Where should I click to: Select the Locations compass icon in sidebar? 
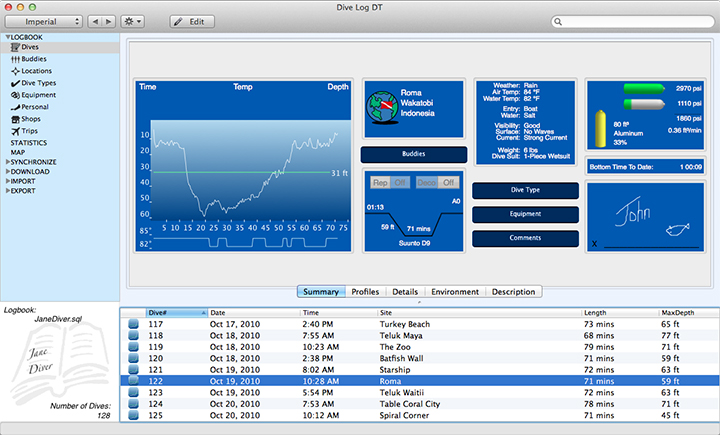point(15,71)
